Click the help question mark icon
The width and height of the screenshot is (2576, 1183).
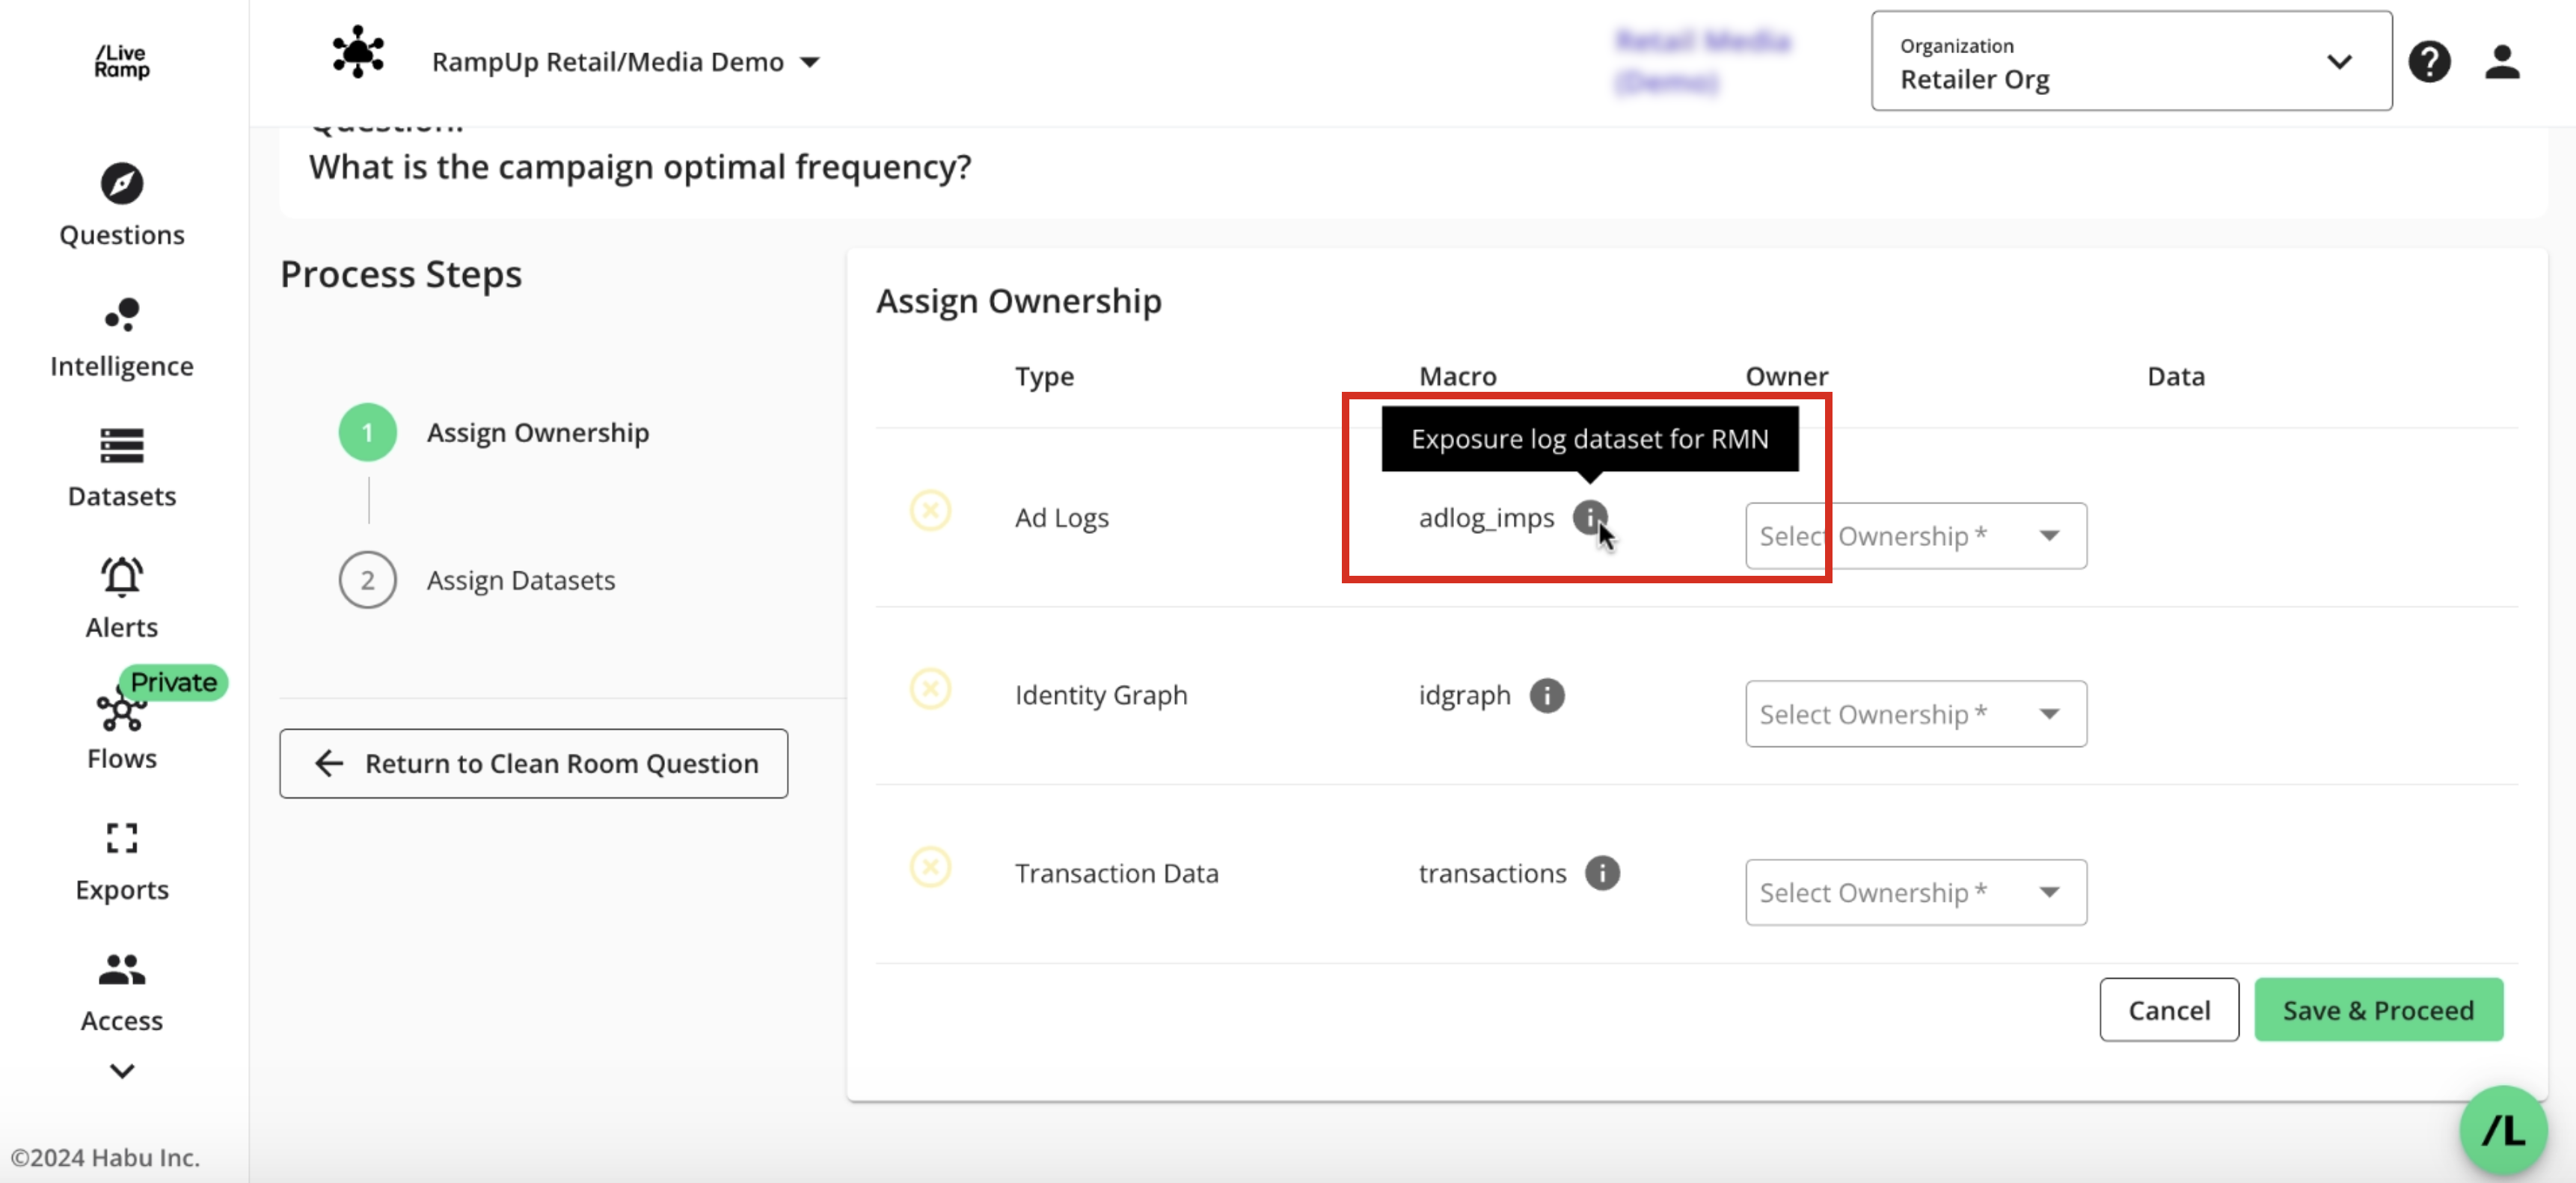point(2428,62)
